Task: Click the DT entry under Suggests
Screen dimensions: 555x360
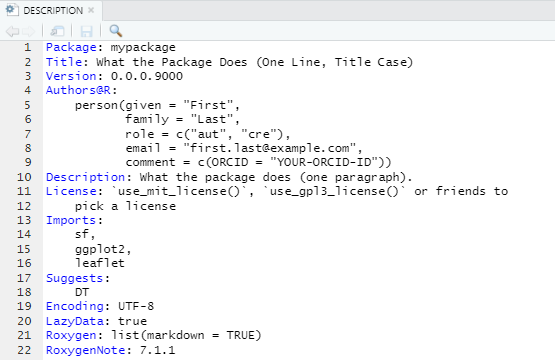Action: 82,292
